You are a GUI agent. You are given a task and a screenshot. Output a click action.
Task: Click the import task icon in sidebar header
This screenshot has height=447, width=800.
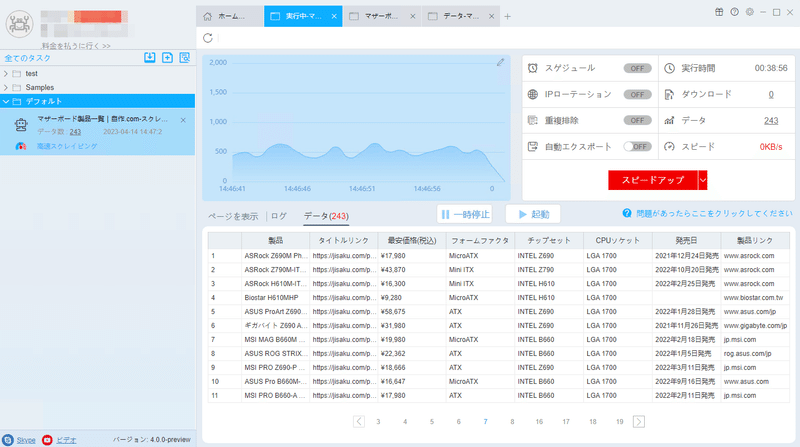click(x=149, y=57)
